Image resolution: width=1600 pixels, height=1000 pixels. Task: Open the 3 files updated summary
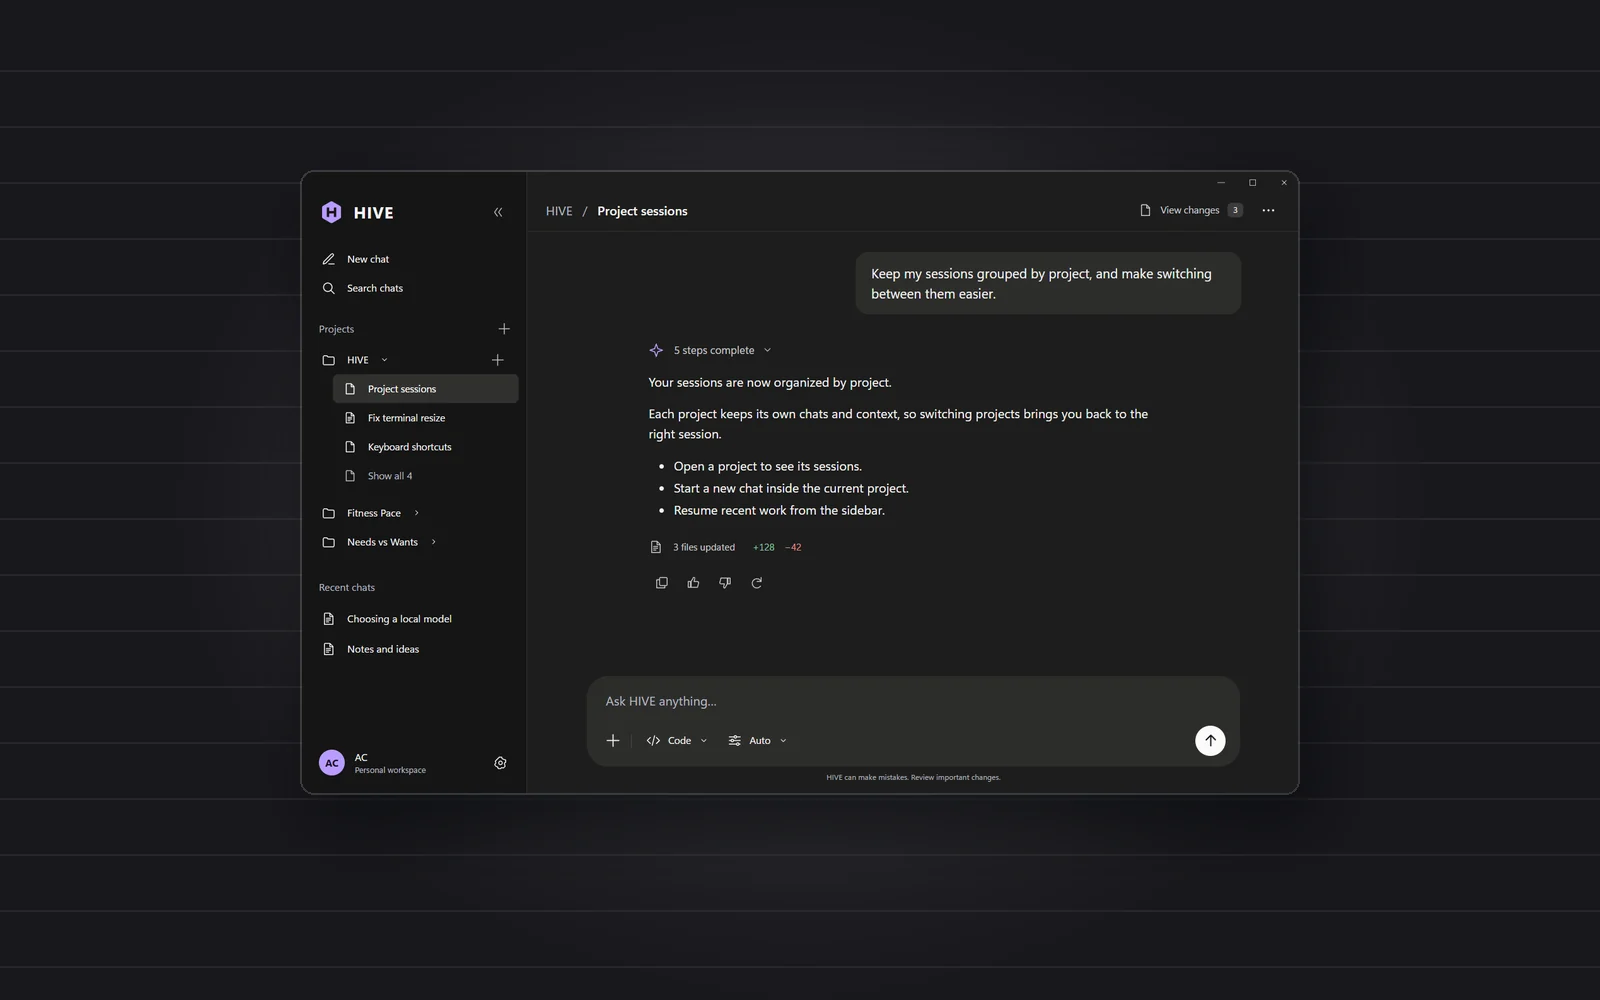[703, 547]
